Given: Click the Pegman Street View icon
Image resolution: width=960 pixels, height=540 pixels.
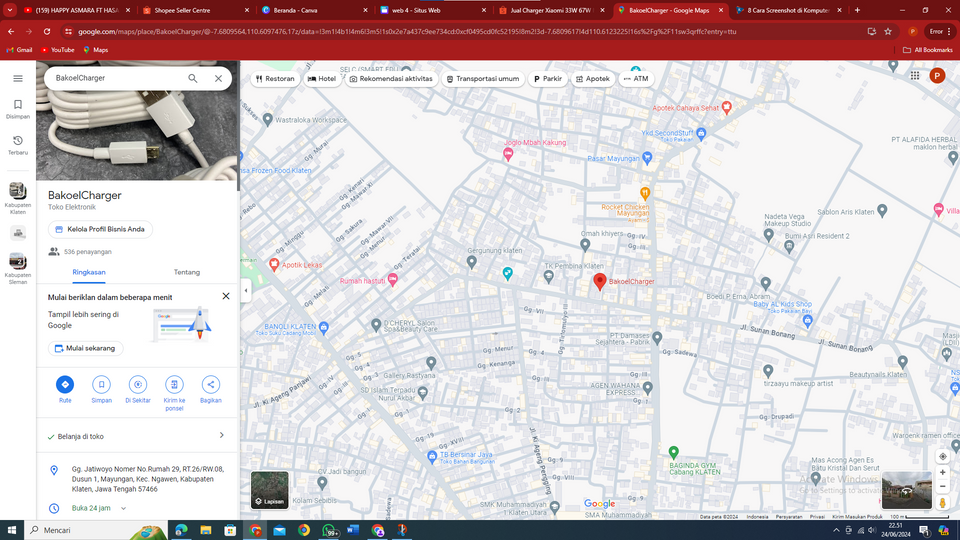Looking at the screenshot, I should [x=943, y=503].
